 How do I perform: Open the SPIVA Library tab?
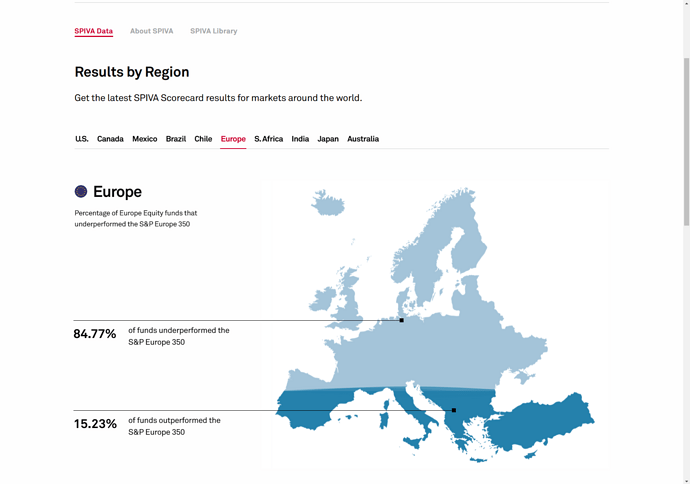coord(213,31)
